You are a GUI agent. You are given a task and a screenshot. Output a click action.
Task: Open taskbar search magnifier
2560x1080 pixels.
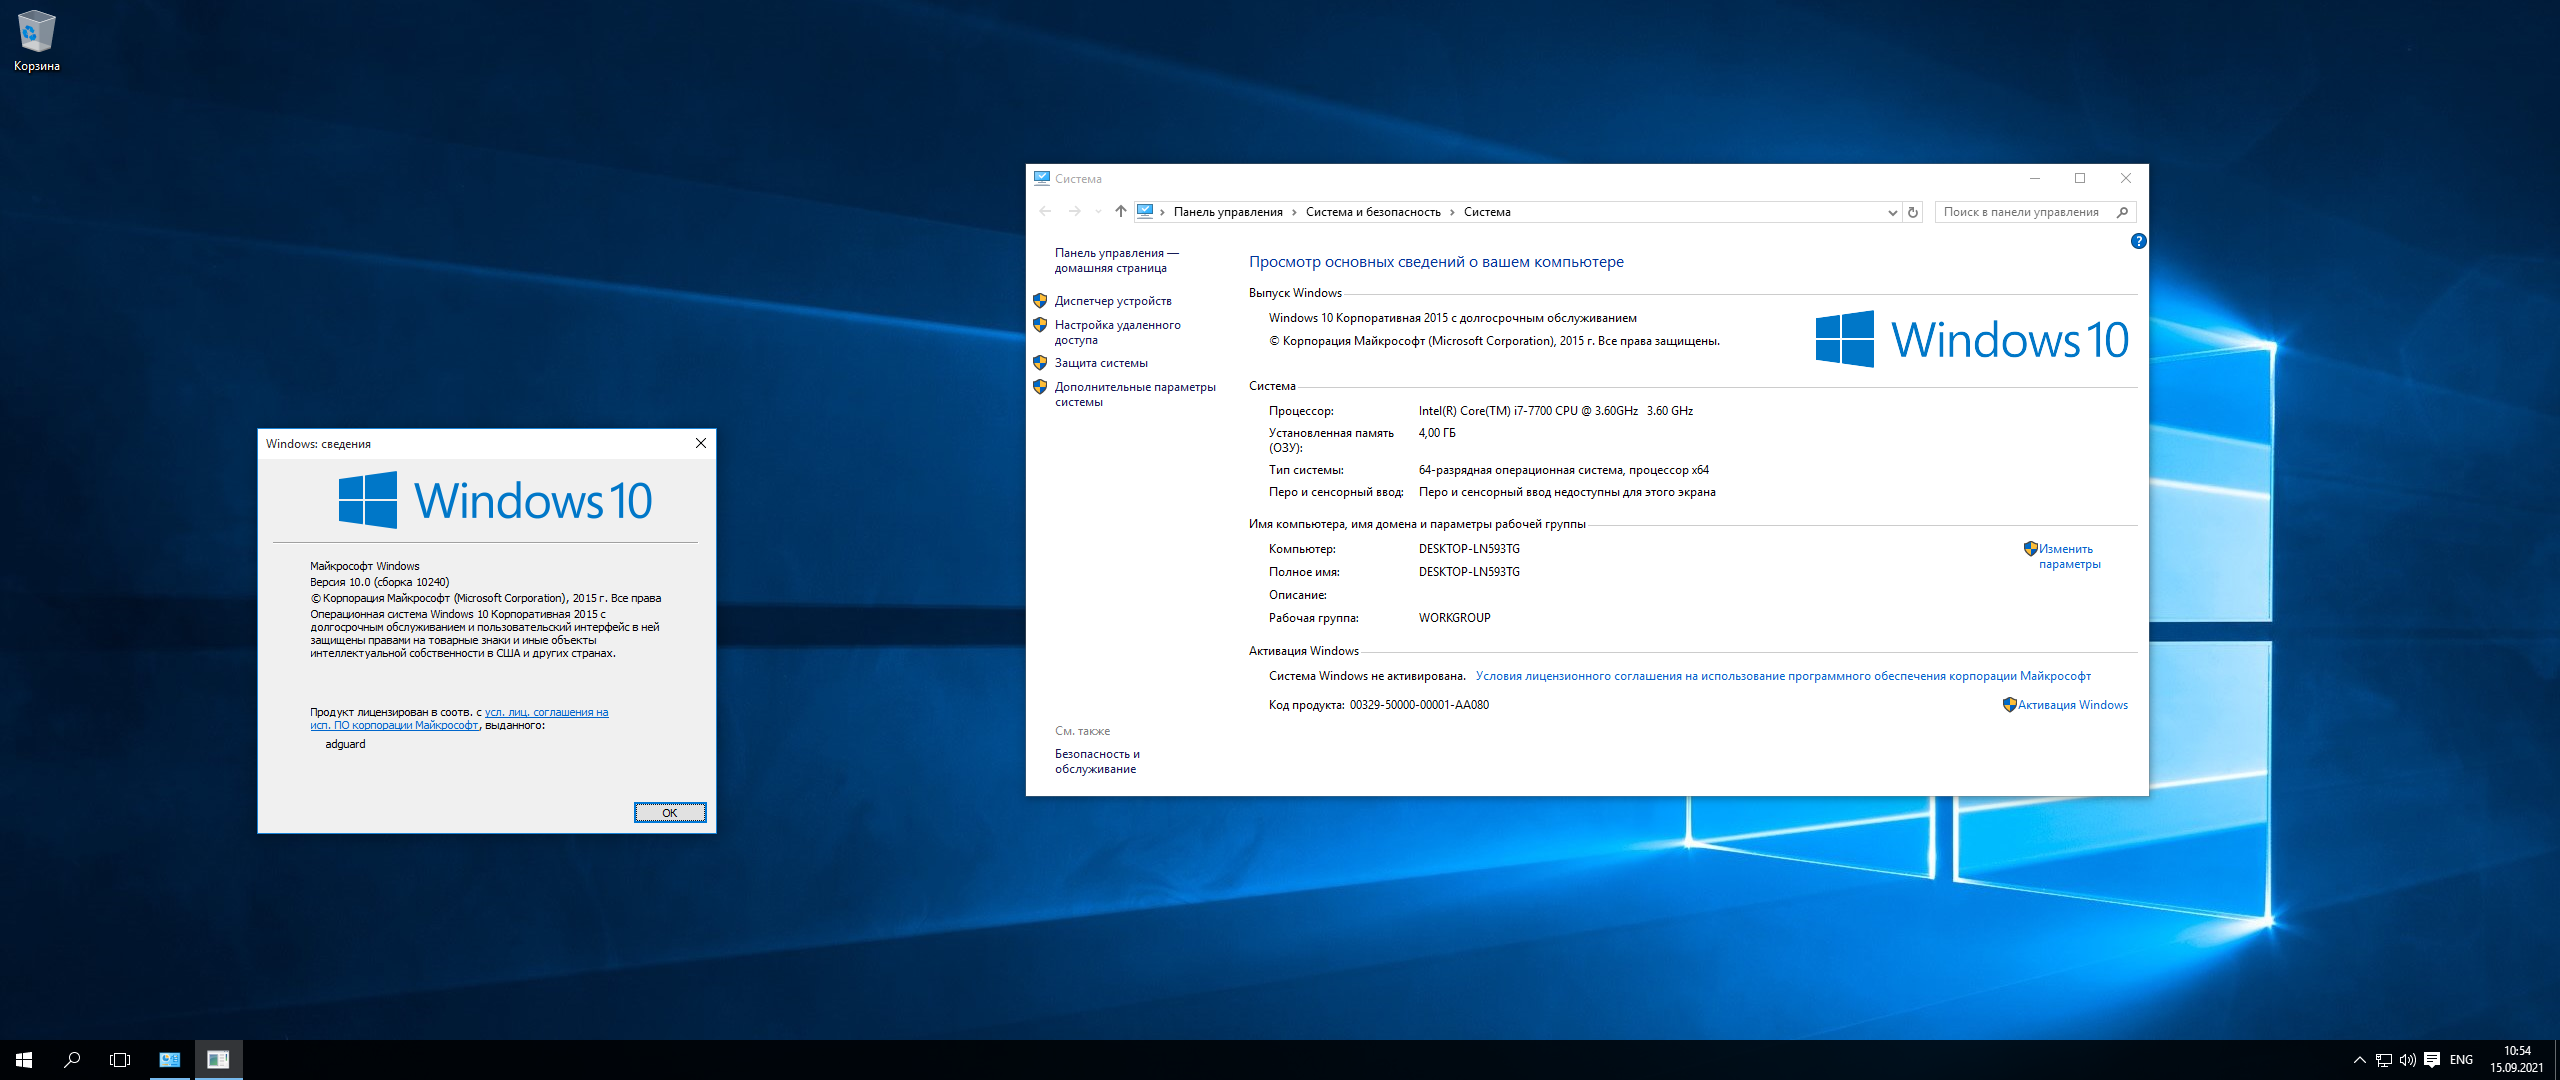click(x=72, y=1060)
